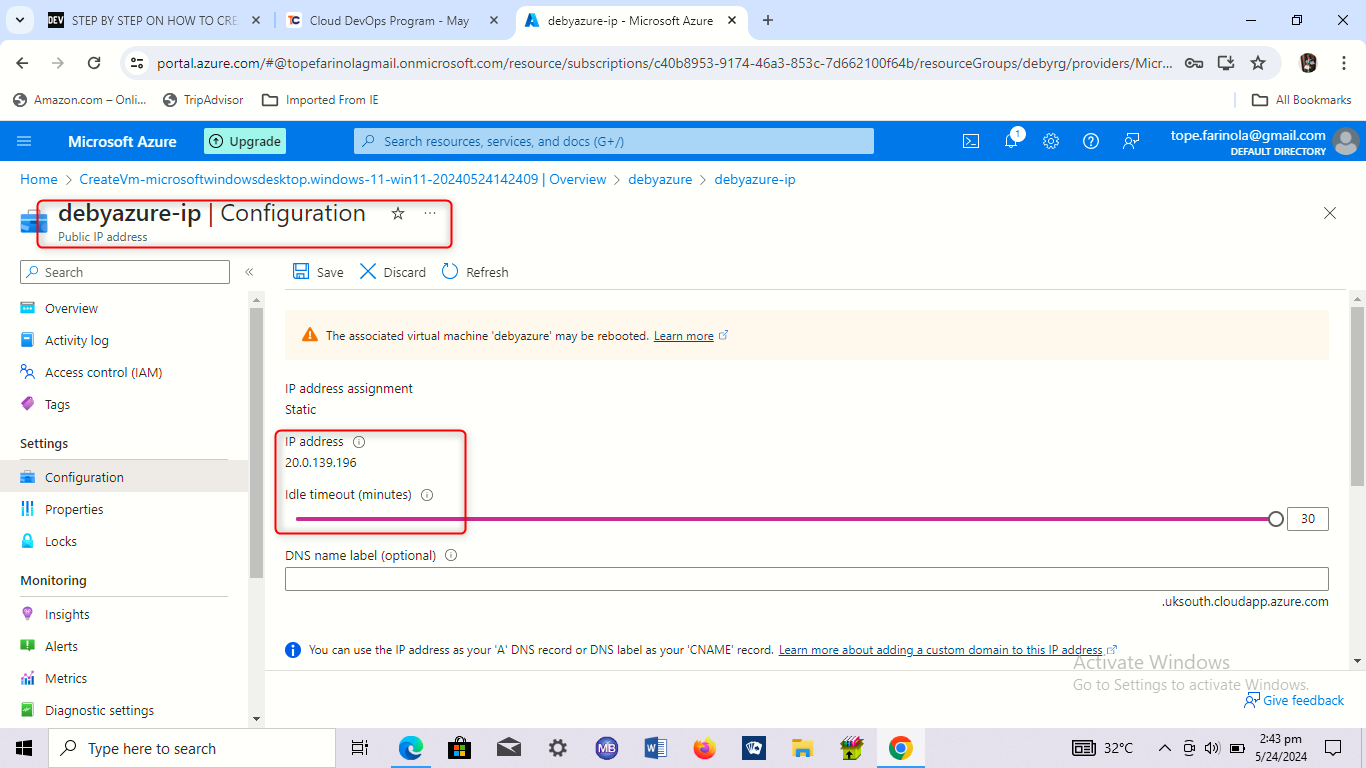Go to the debyazure breadcrumb

[660, 179]
